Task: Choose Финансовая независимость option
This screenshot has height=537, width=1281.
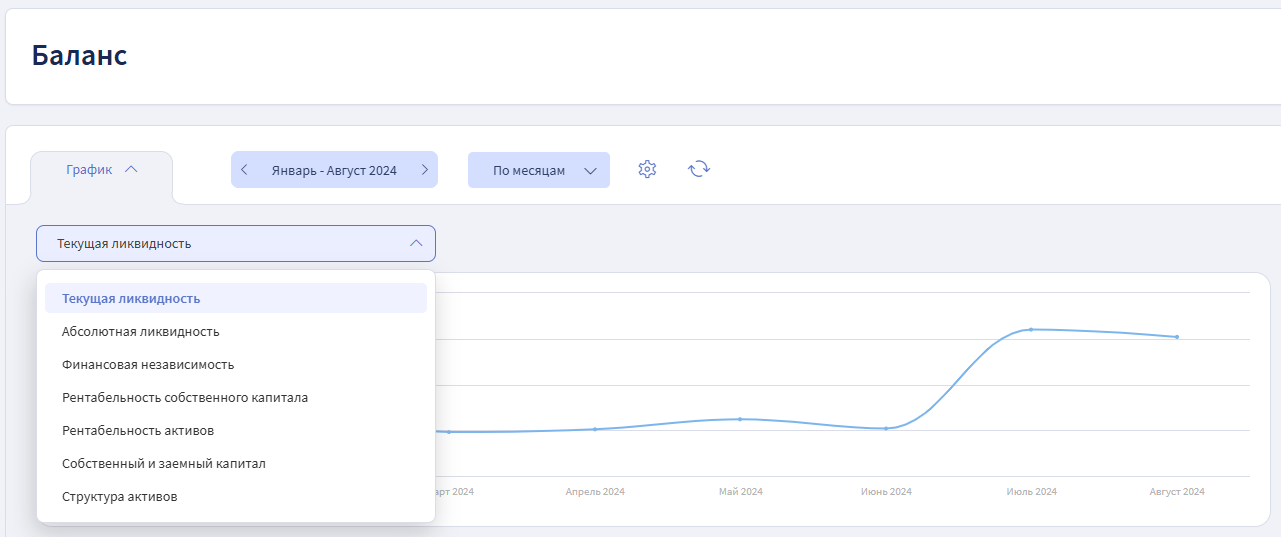Action: (x=148, y=365)
